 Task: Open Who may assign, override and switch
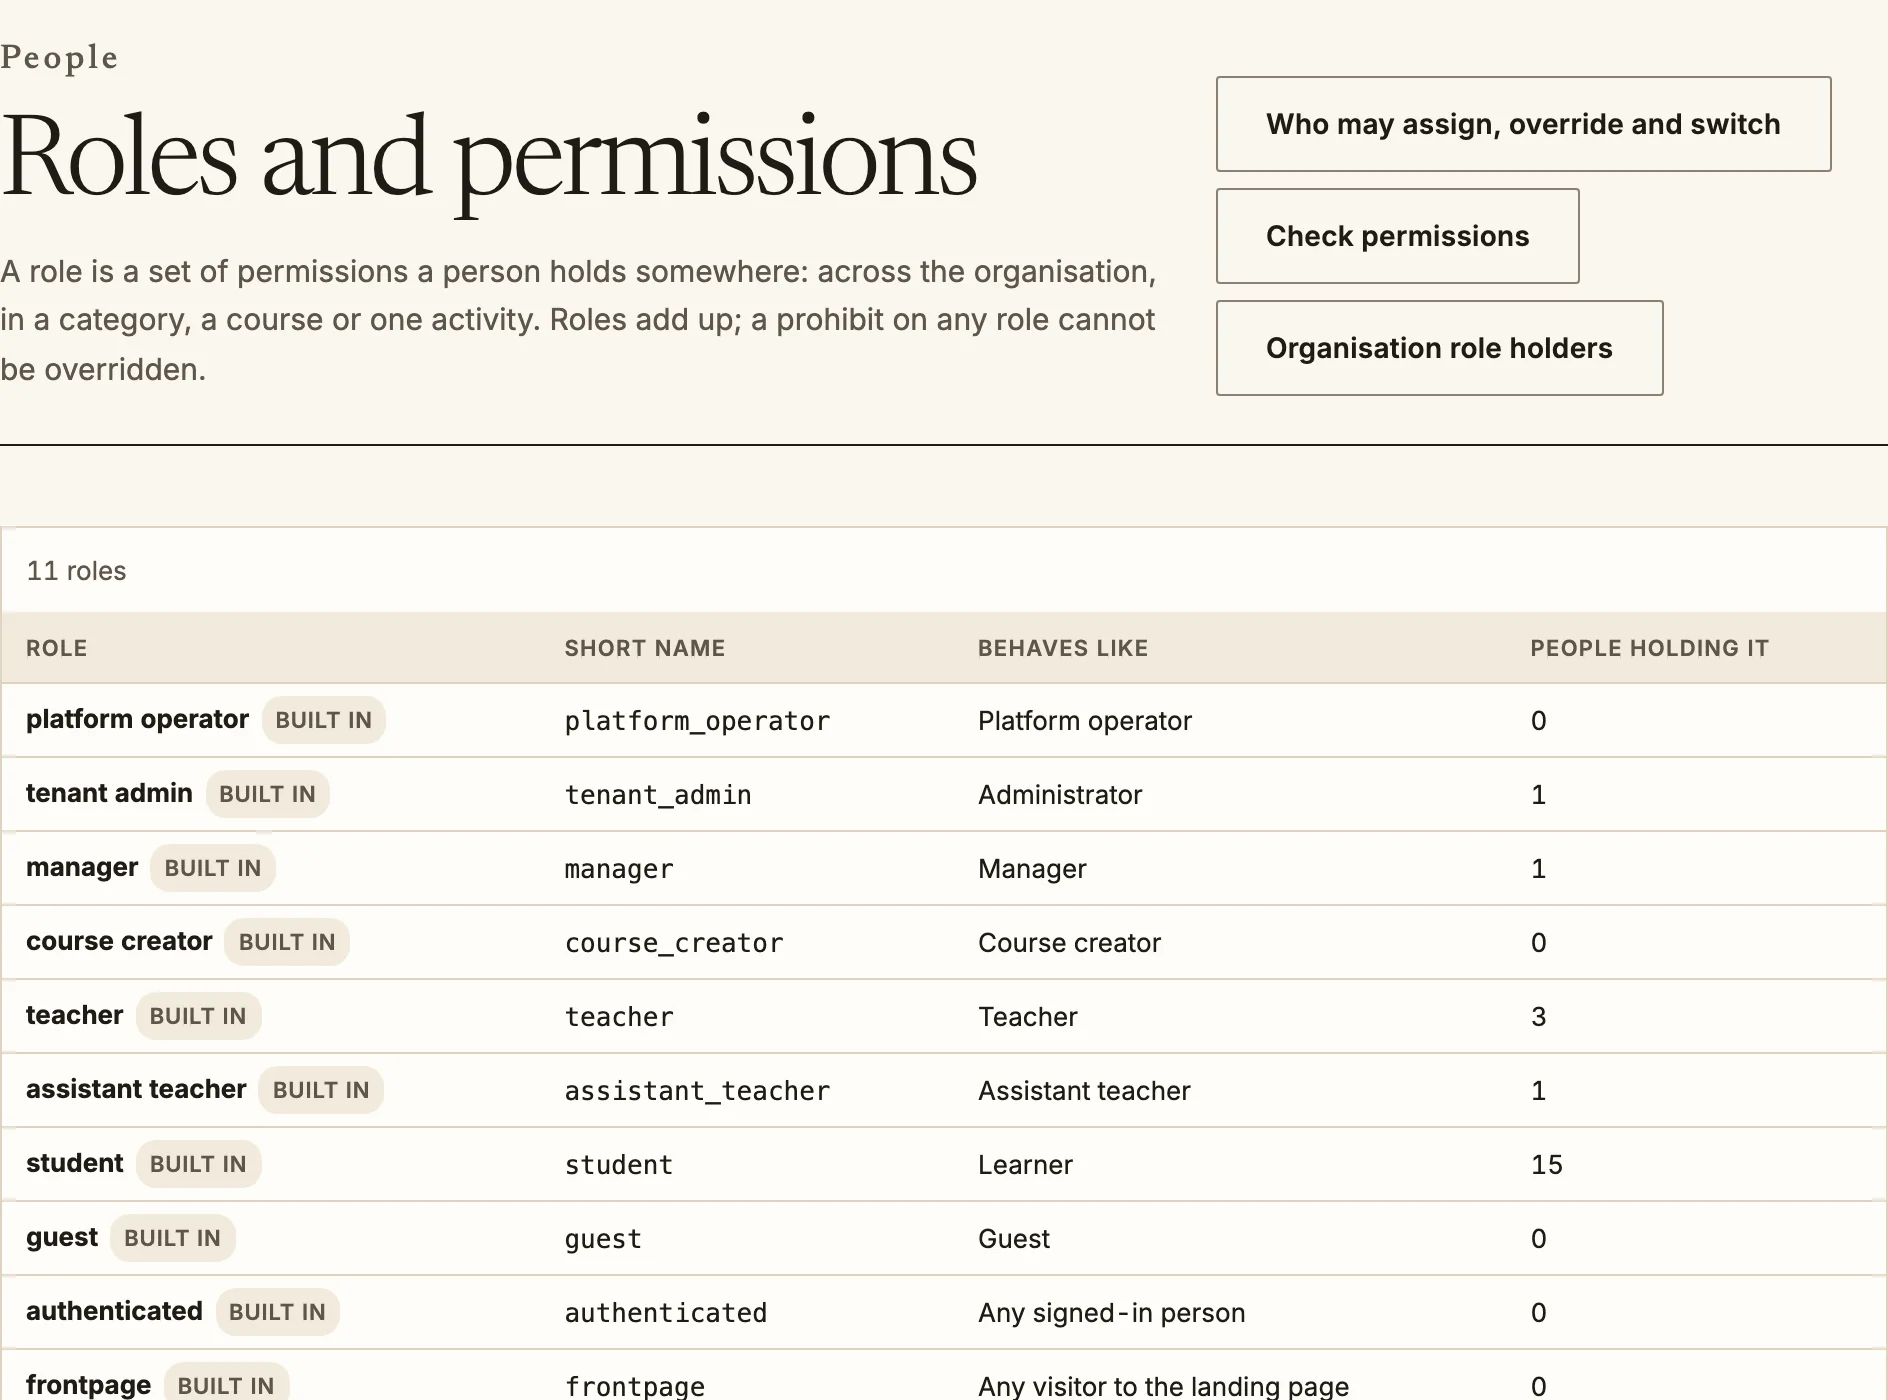1523,124
